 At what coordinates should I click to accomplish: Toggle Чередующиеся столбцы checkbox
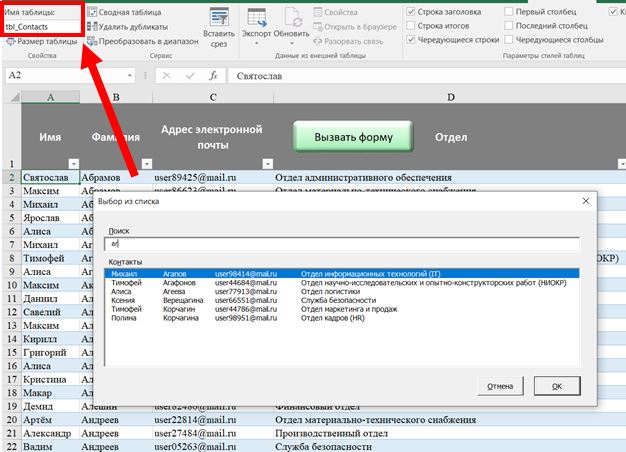[509, 40]
